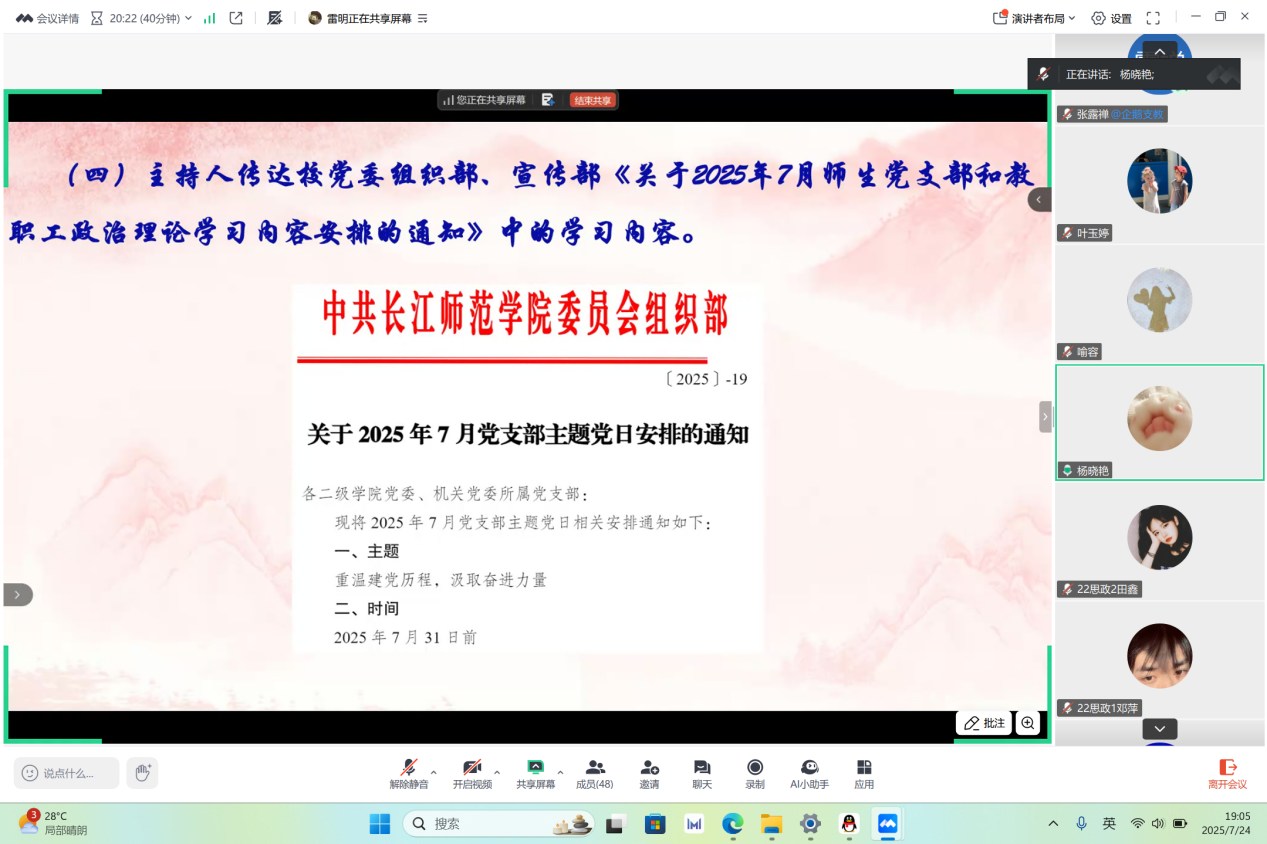Click the red 结束共享 button
This screenshot has height=844, width=1267.
point(593,100)
